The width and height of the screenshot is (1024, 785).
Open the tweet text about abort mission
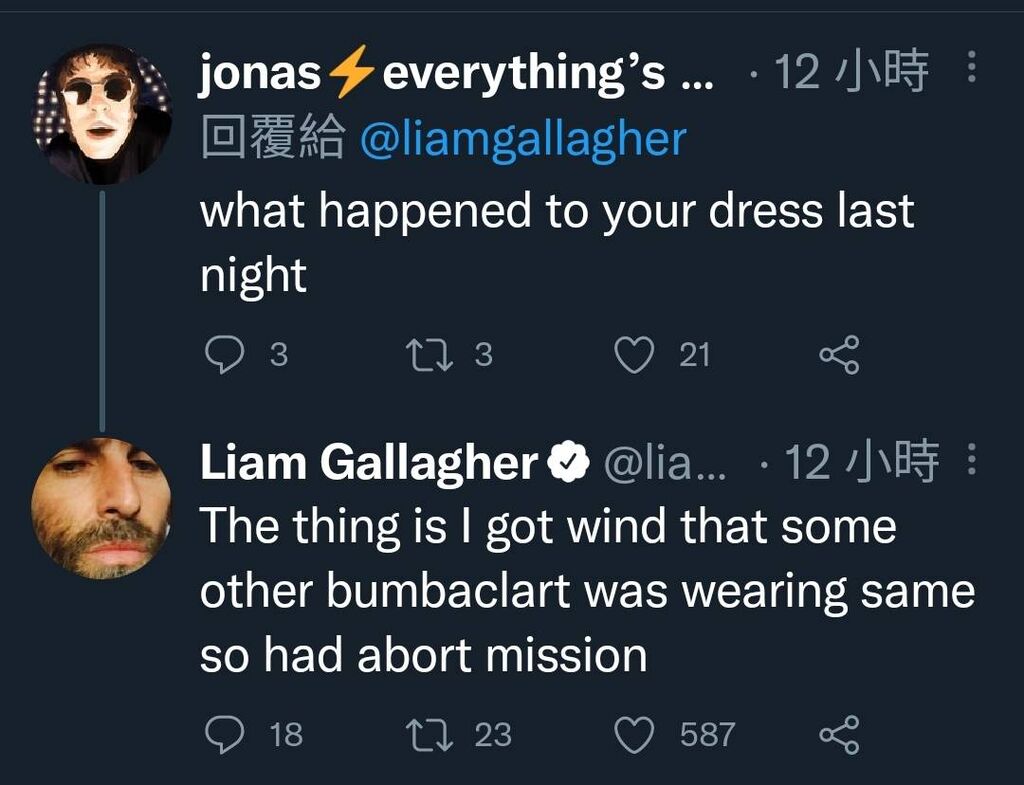587,590
